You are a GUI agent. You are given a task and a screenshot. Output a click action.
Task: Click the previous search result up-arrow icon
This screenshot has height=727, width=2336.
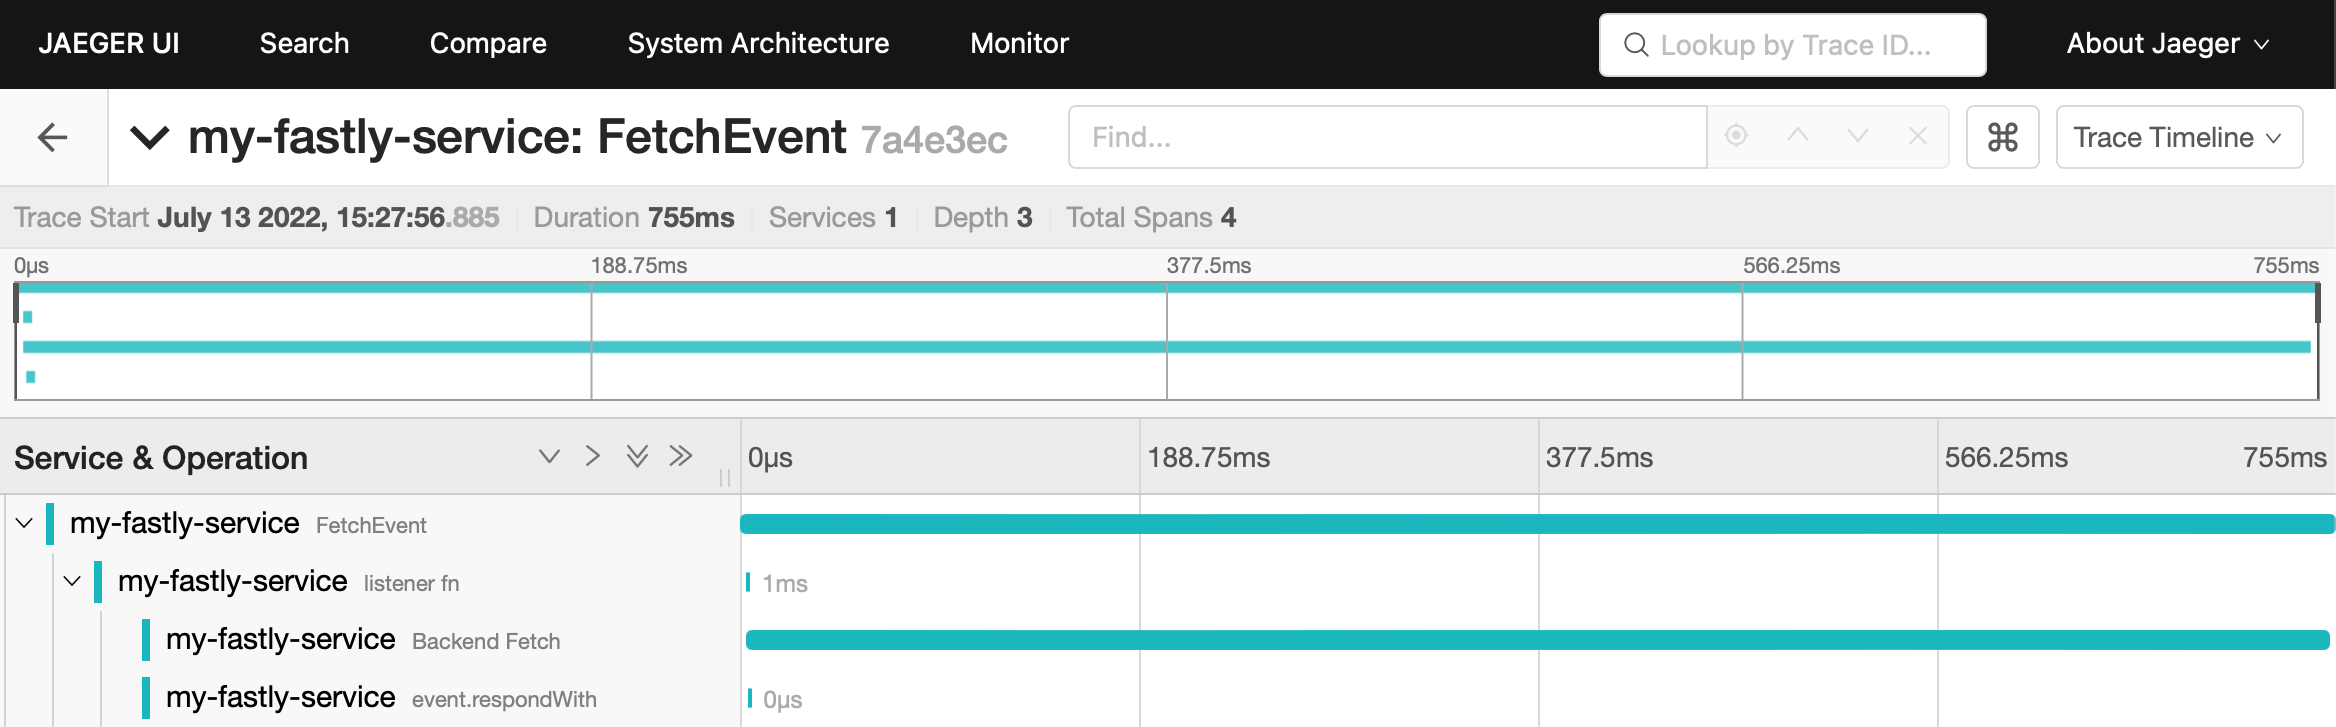[1800, 137]
